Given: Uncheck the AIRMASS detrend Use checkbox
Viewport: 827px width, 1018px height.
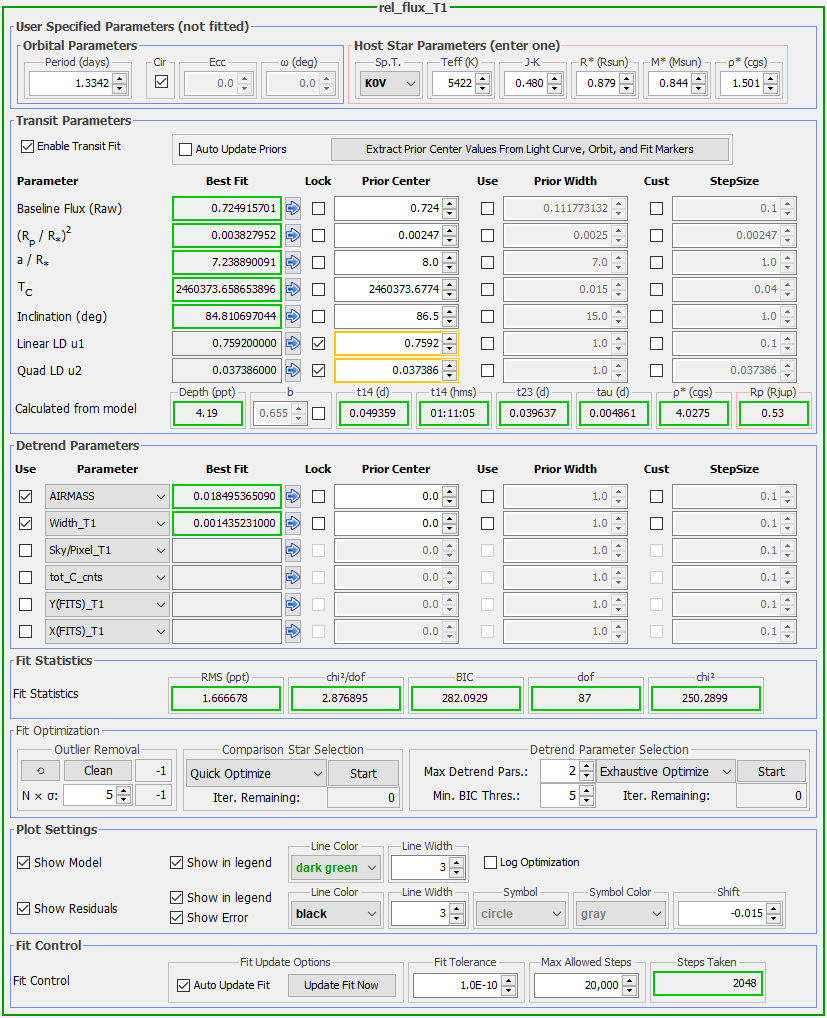Looking at the screenshot, I should [25, 496].
